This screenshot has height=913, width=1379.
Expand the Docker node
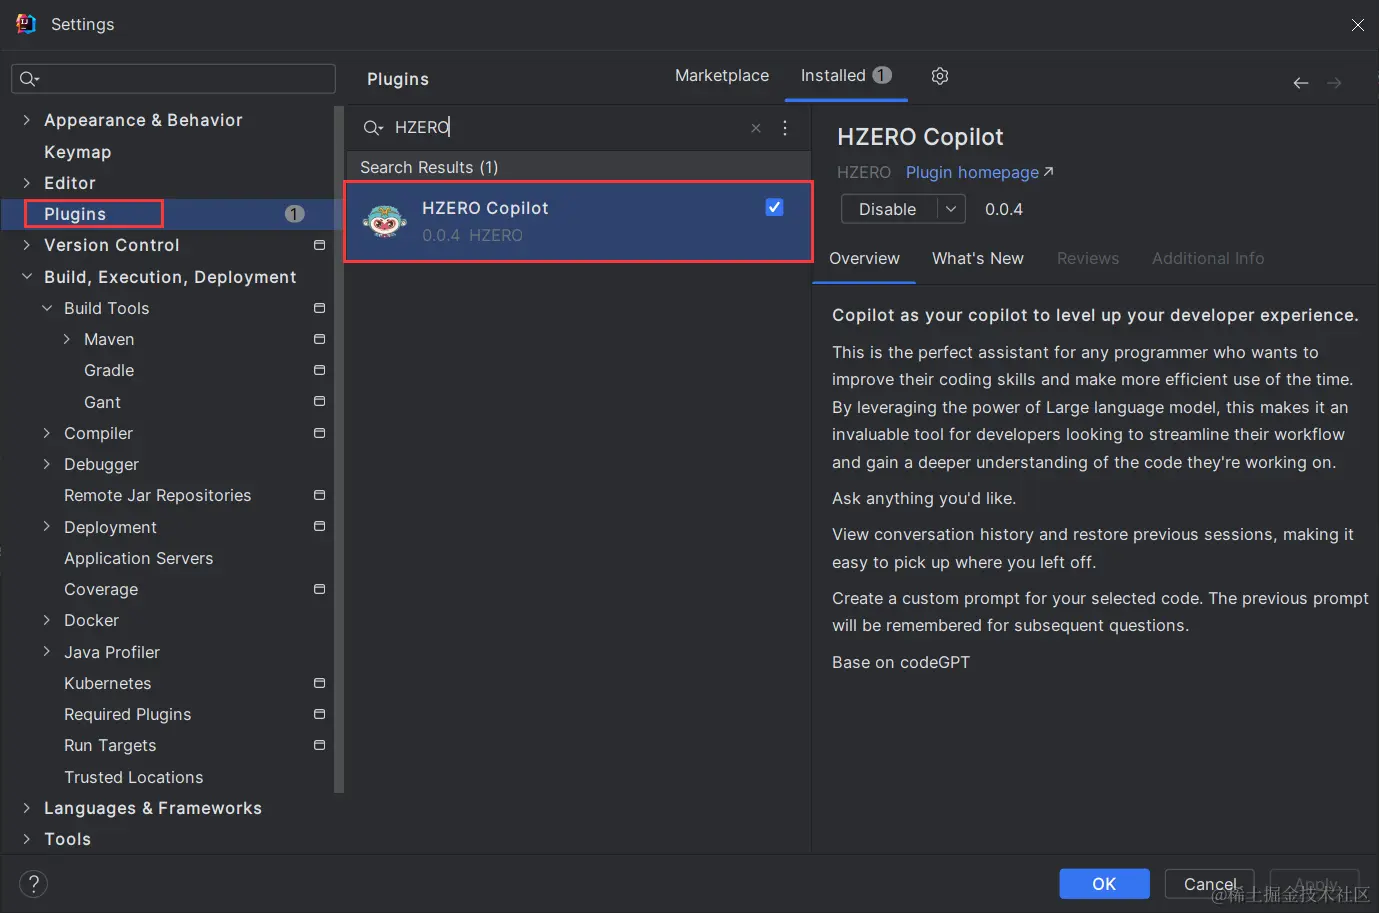[46, 620]
